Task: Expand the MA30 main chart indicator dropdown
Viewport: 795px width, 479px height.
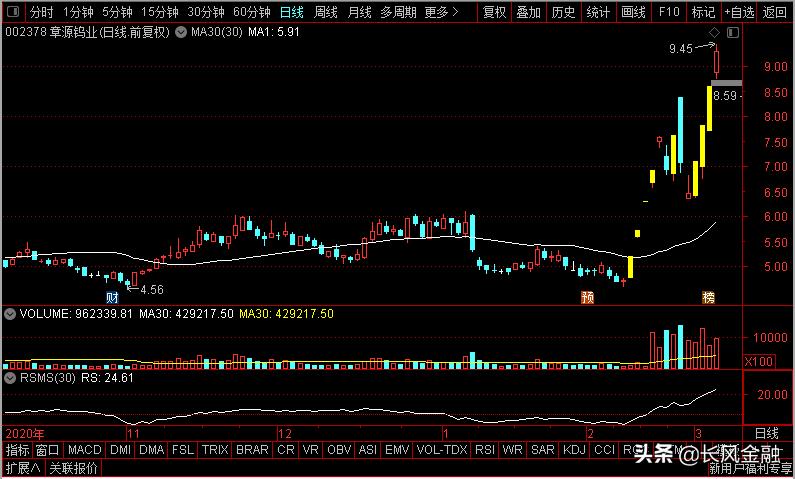Action: point(180,32)
